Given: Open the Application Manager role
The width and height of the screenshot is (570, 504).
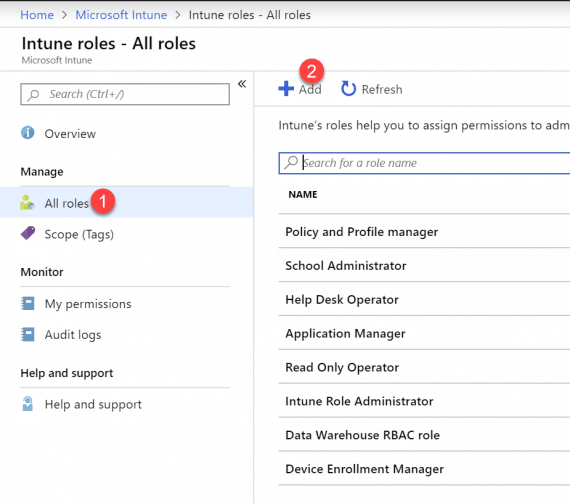Looking at the screenshot, I should tap(345, 333).
